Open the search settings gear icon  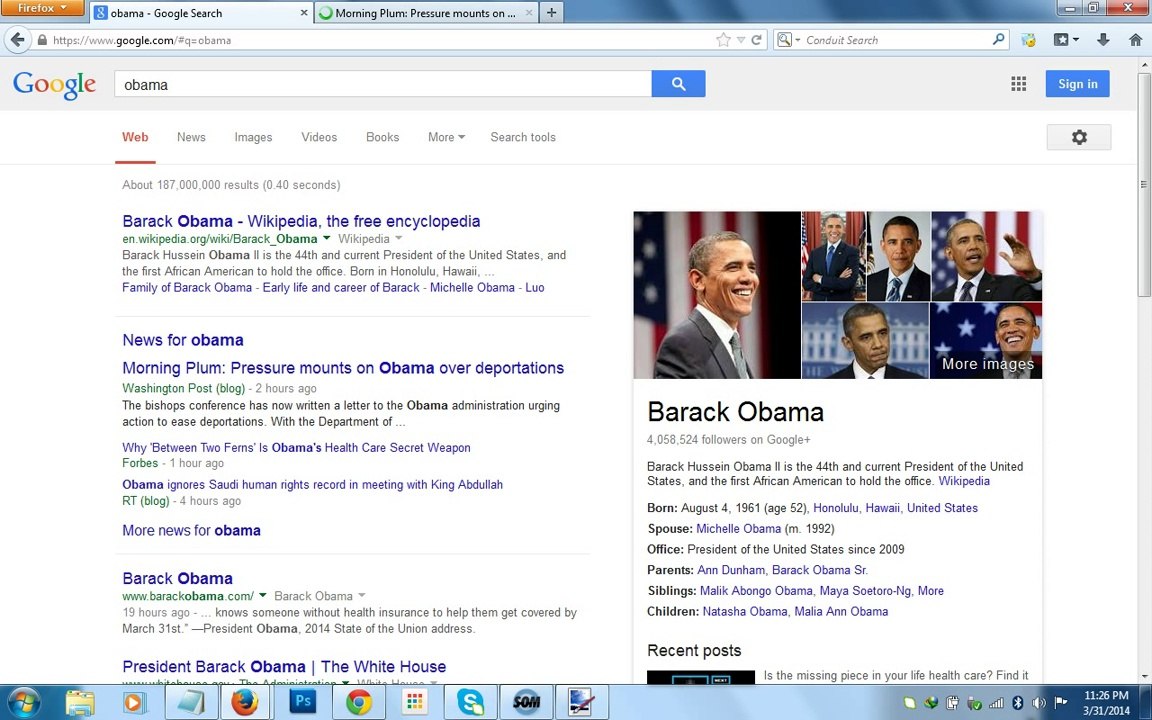[x=1079, y=137]
